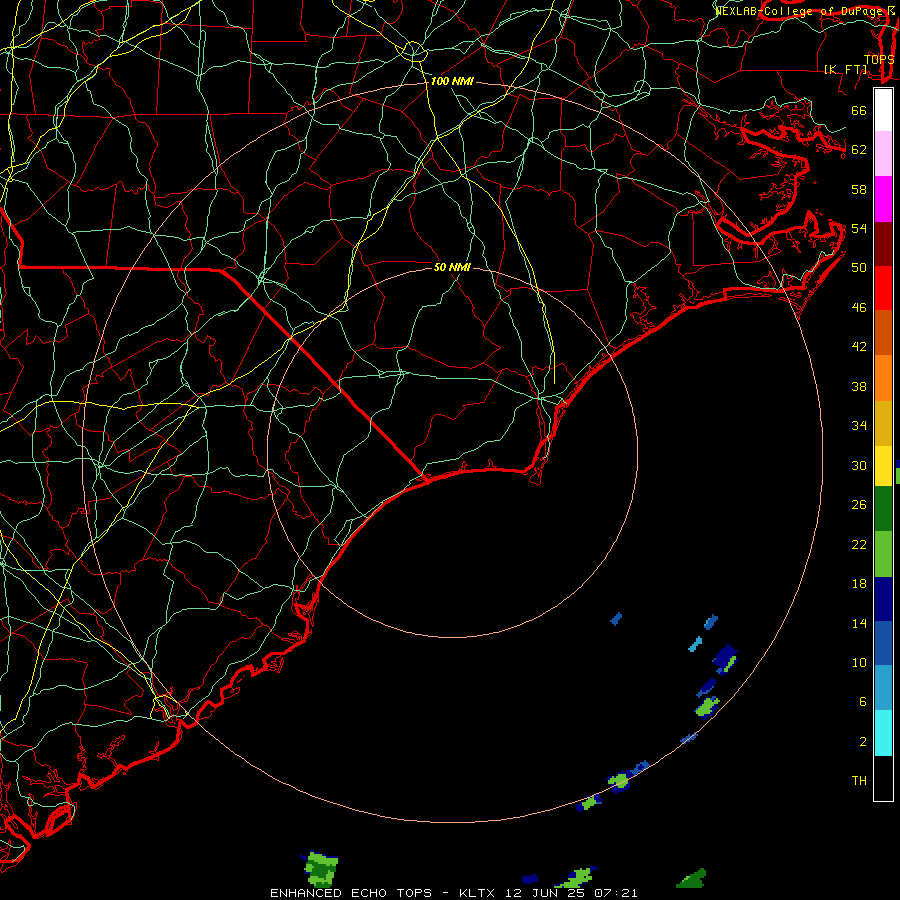Select the bright orange legend swatch
The width and height of the screenshot is (900, 900).
coord(883,377)
